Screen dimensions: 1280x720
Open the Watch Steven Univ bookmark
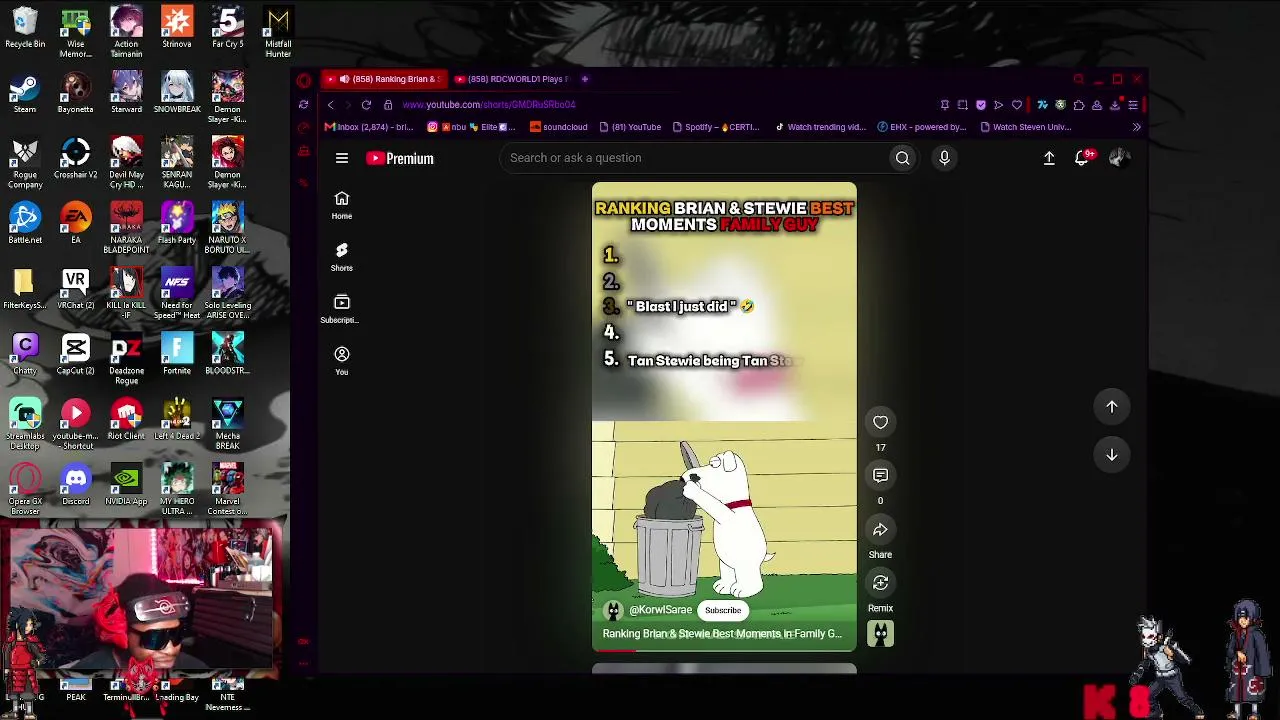[1025, 127]
